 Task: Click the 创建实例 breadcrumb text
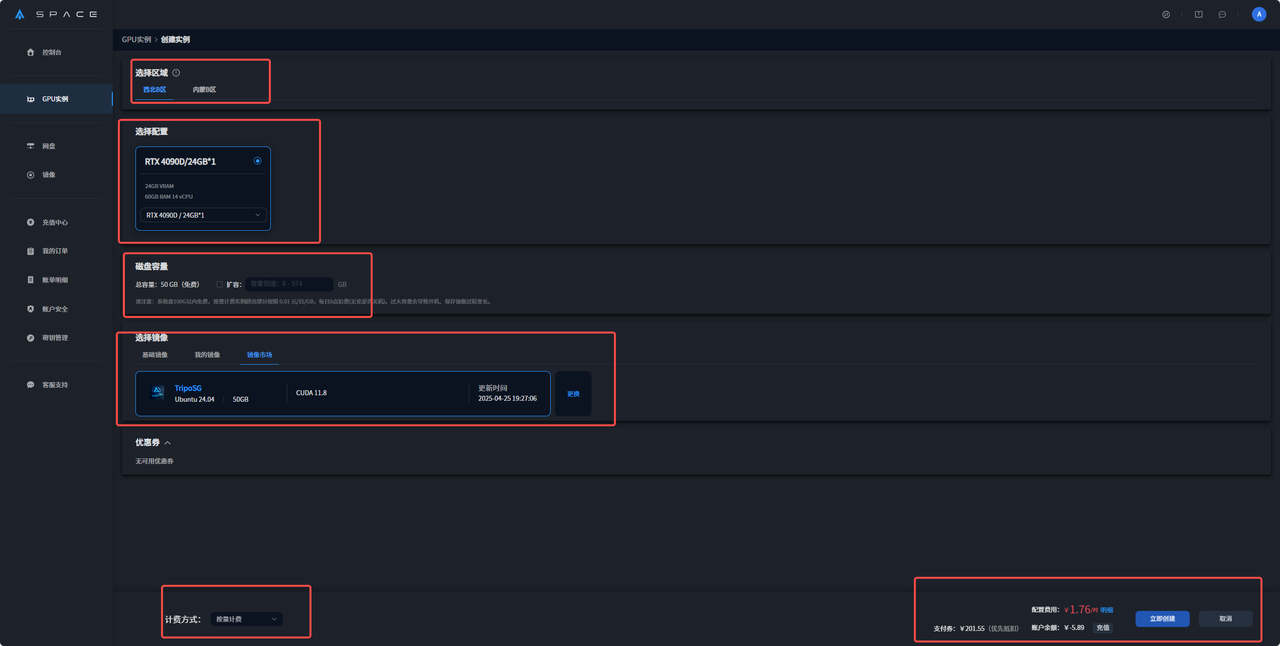(175, 40)
